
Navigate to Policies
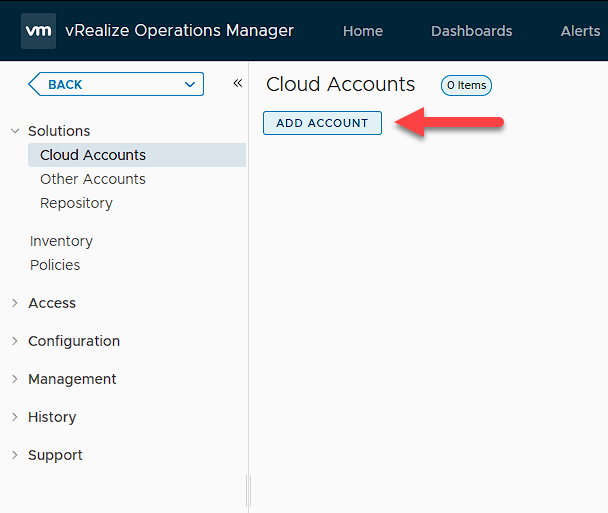click(x=55, y=265)
